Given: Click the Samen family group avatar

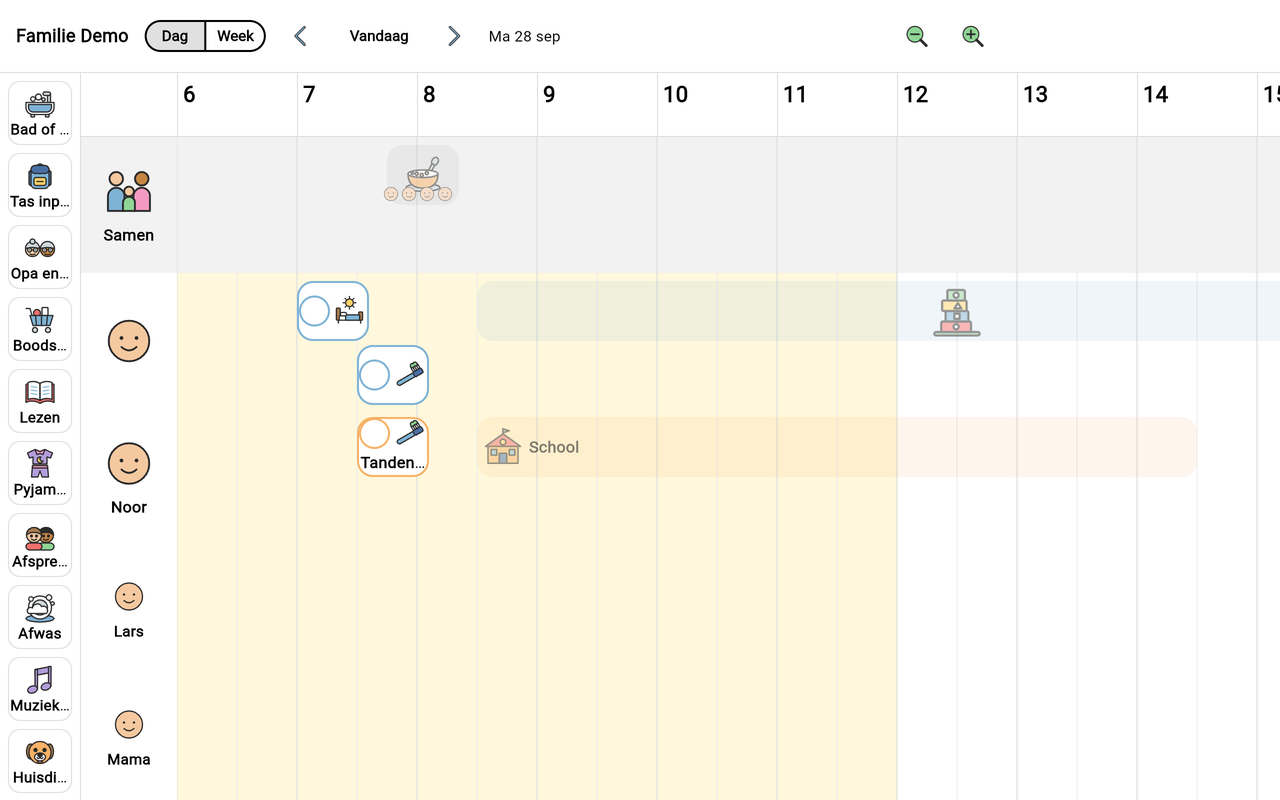Looking at the screenshot, I should pyautogui.click(x=129, y=191).
